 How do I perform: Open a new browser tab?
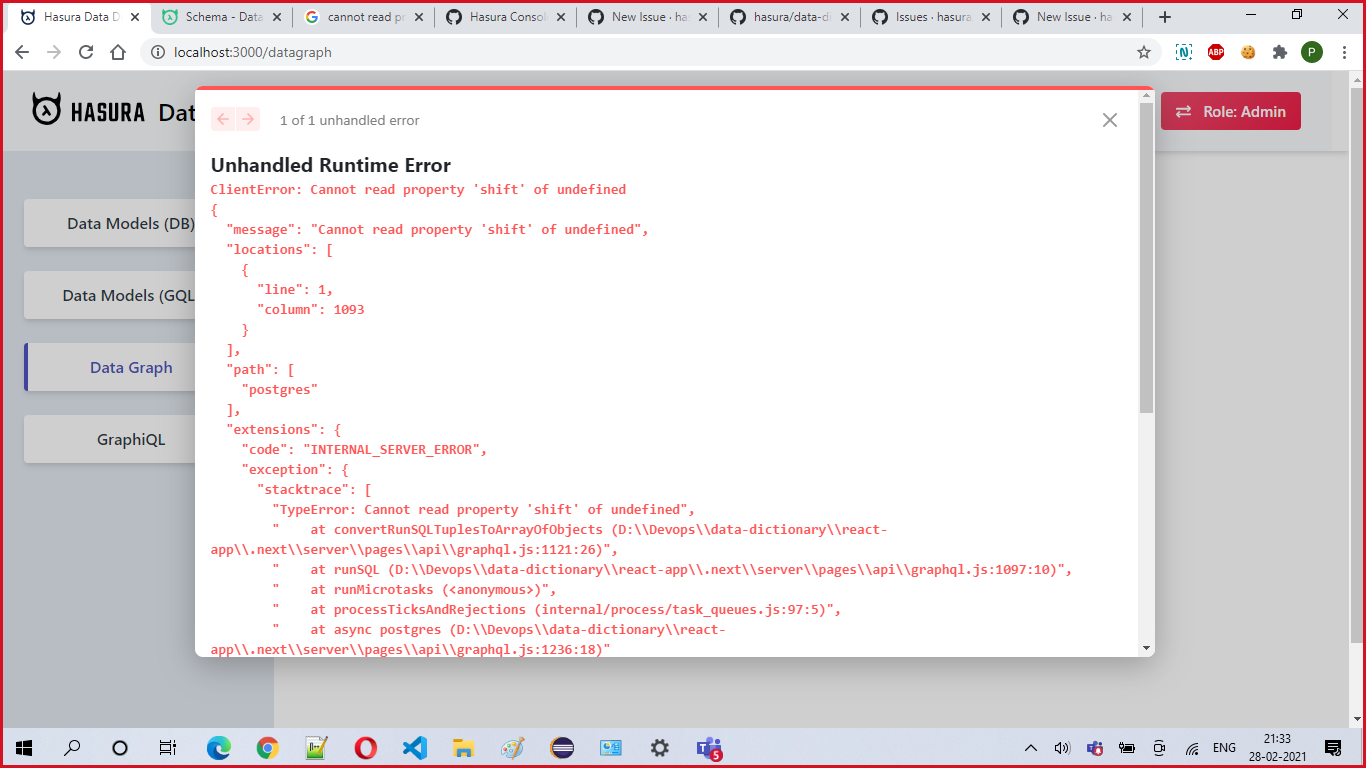tap(1164, 17)
